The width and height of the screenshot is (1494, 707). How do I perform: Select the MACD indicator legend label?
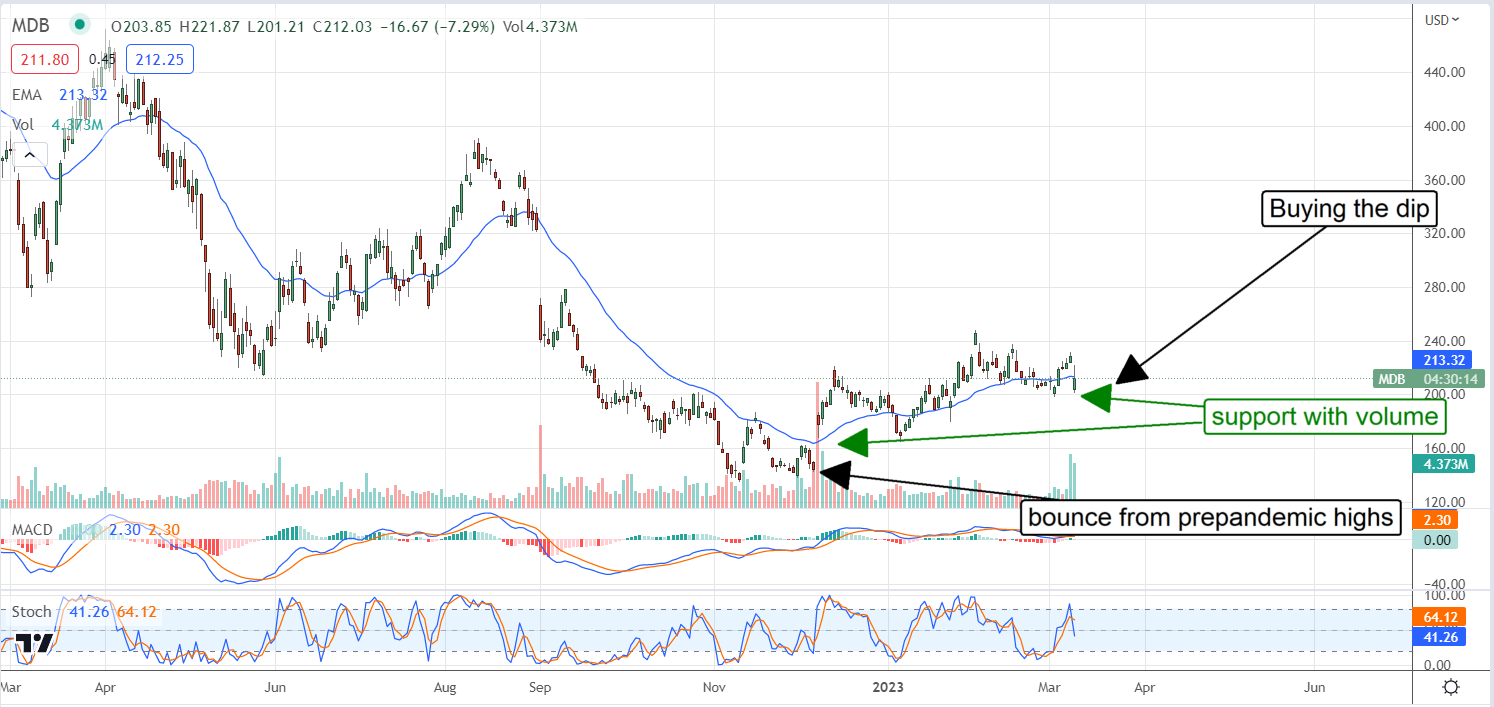tap(32, 527)
